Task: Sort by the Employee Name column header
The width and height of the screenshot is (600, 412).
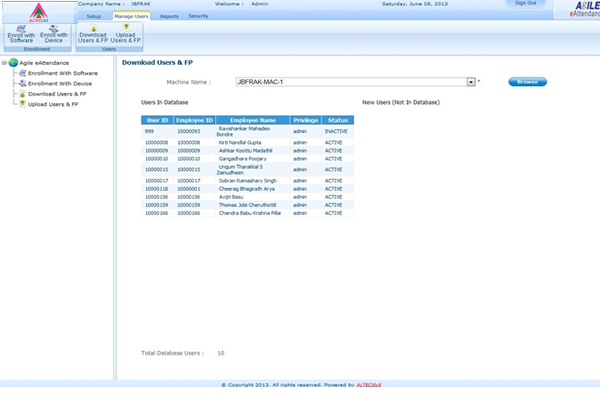Action: pyautogui.click(x=253, y=120)
